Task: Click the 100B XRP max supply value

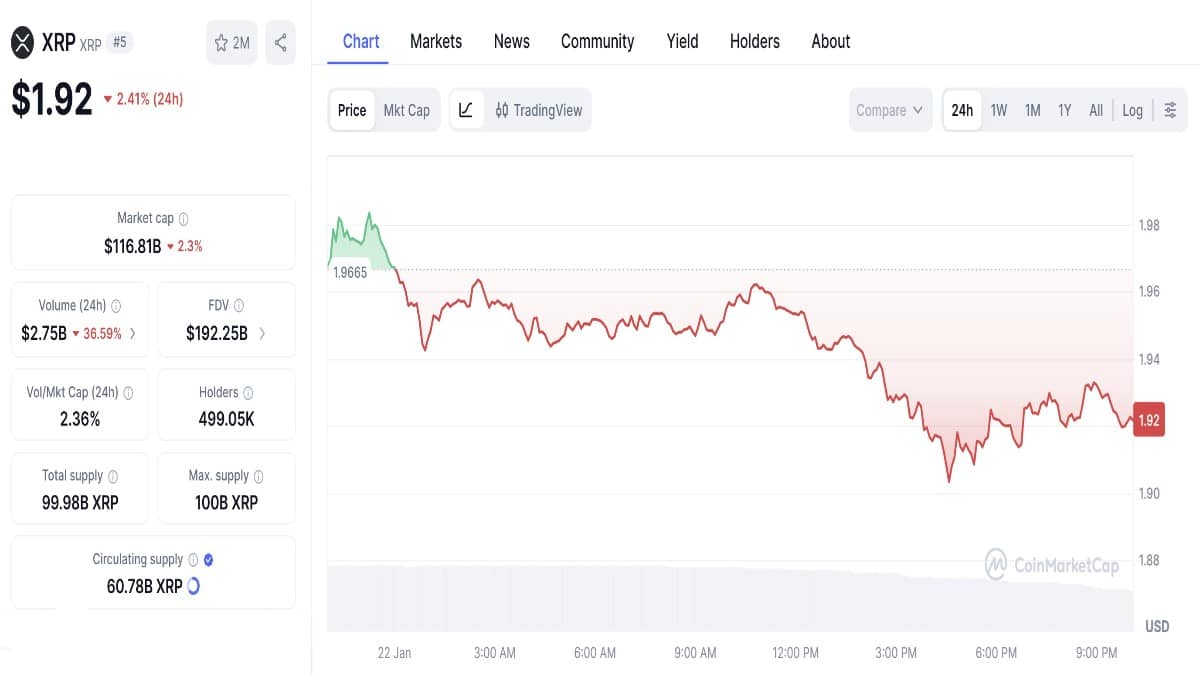Action: coord(227,503)
